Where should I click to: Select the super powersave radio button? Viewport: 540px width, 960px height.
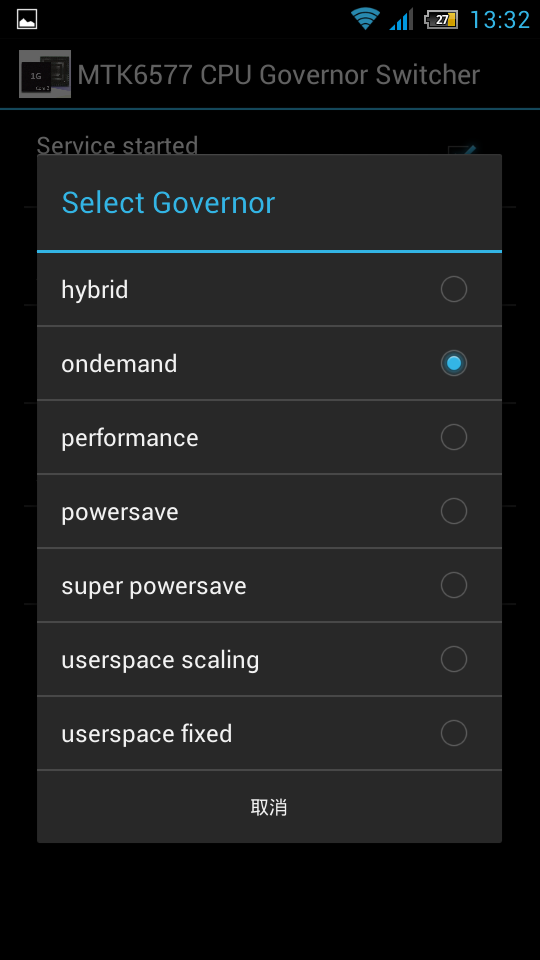point(454,585)
